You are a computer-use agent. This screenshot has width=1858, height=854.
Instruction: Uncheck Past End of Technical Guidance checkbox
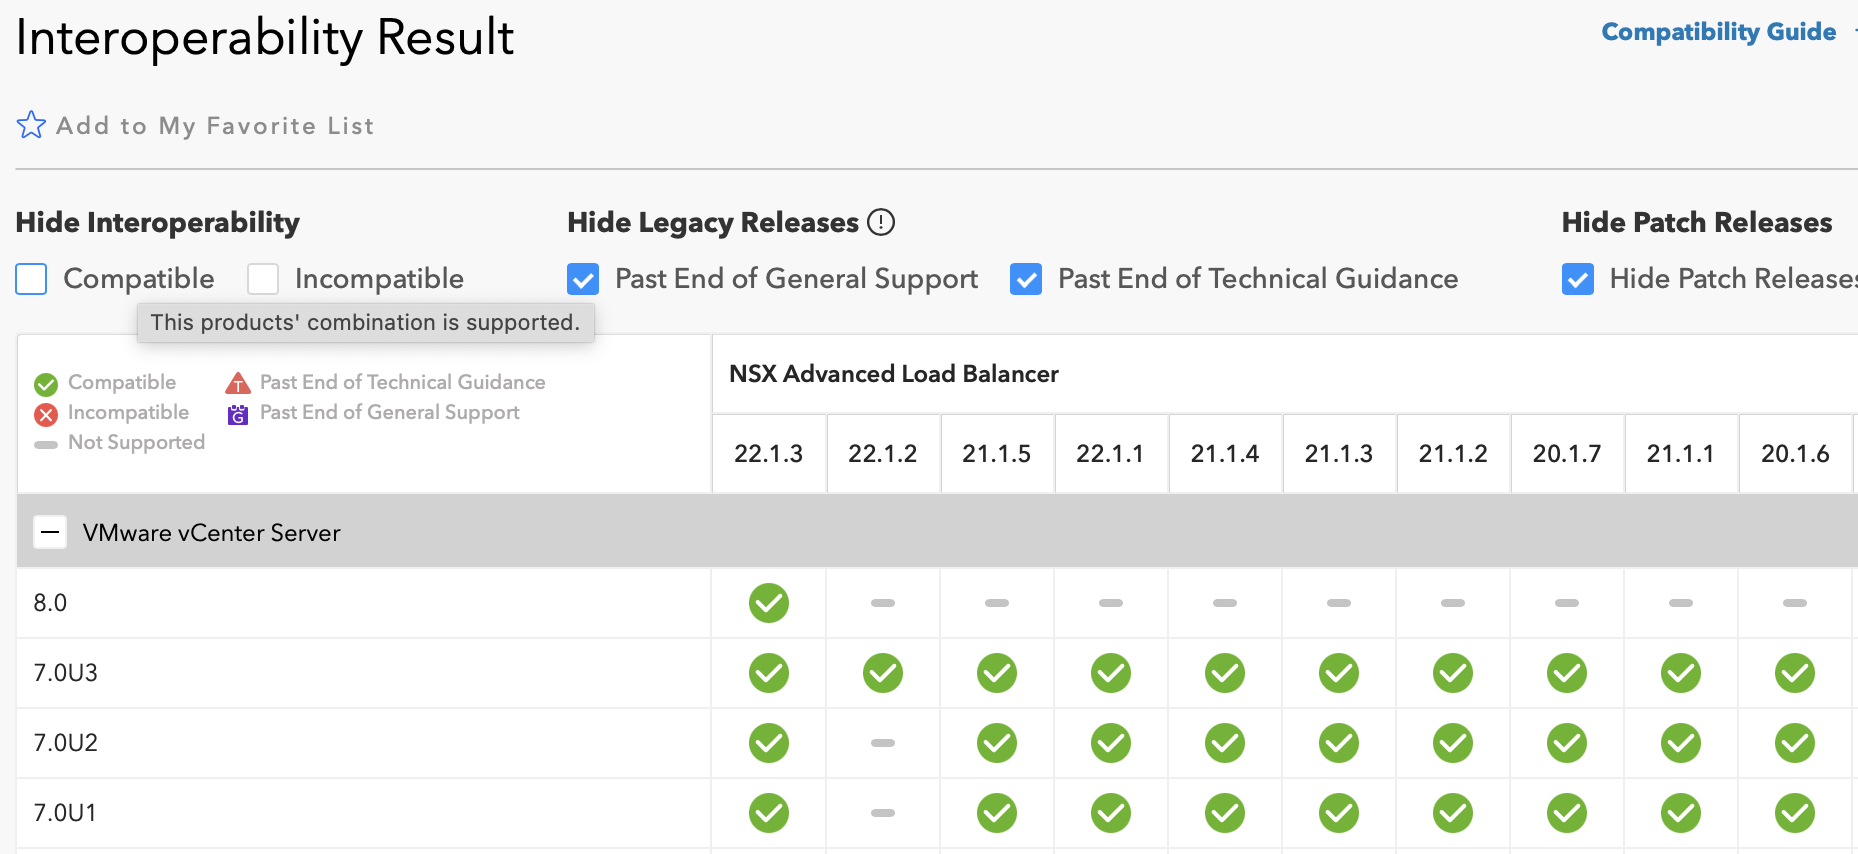1026,279
